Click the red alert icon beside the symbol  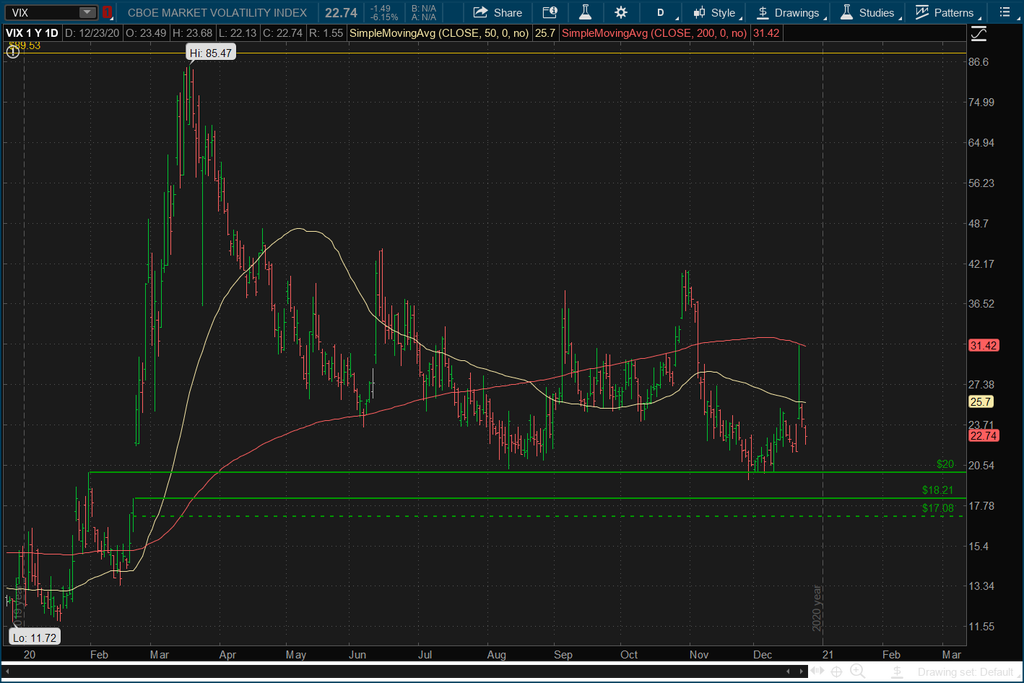(107, 12)
